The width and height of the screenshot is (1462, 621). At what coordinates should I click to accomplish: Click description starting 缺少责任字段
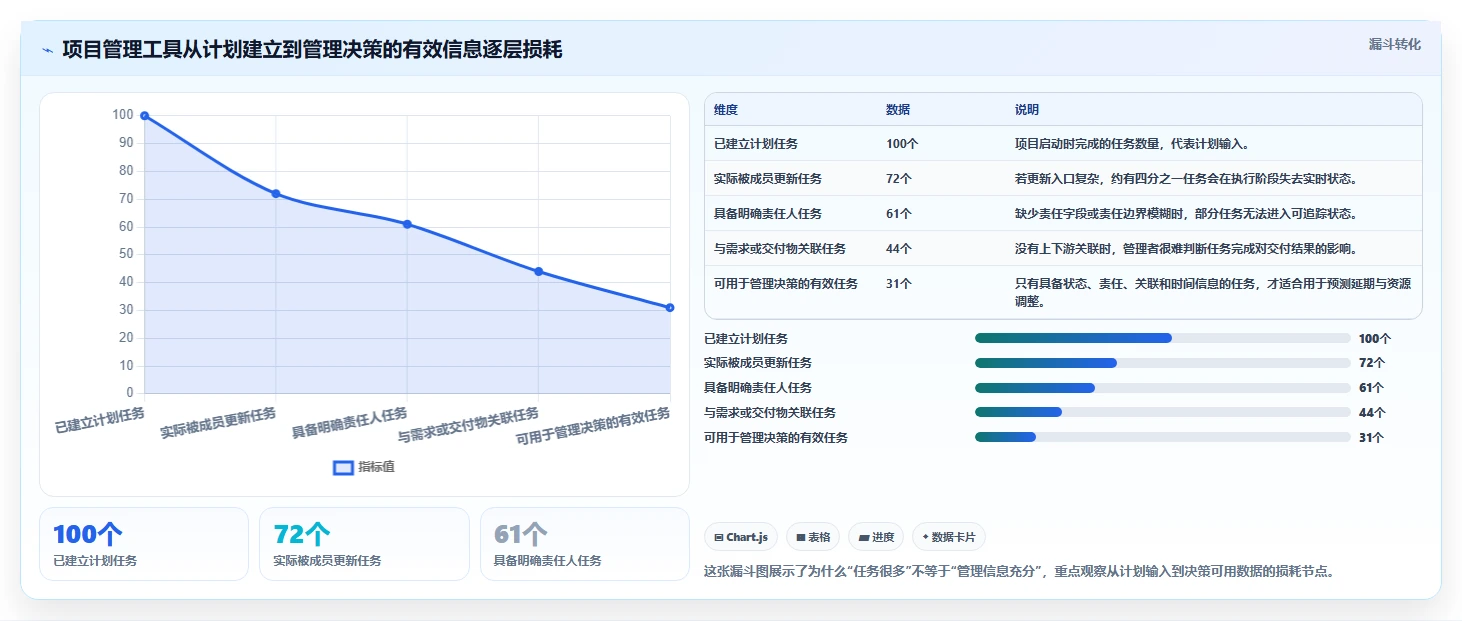1185,214
